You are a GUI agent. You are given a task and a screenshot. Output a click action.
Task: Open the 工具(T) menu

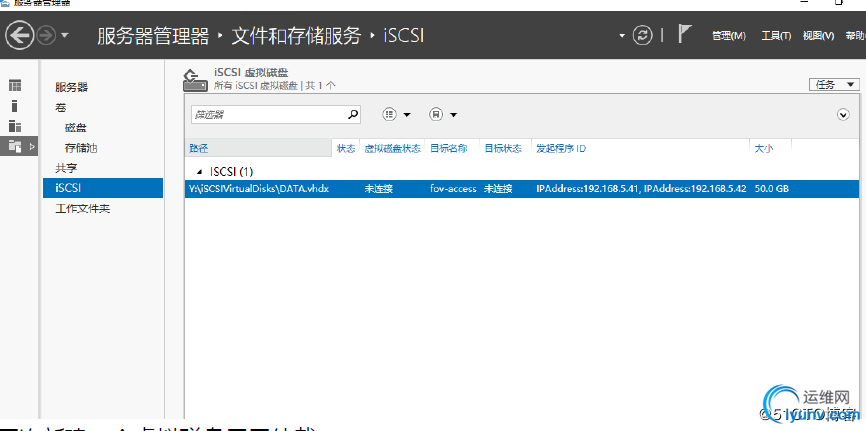point(776,36)
